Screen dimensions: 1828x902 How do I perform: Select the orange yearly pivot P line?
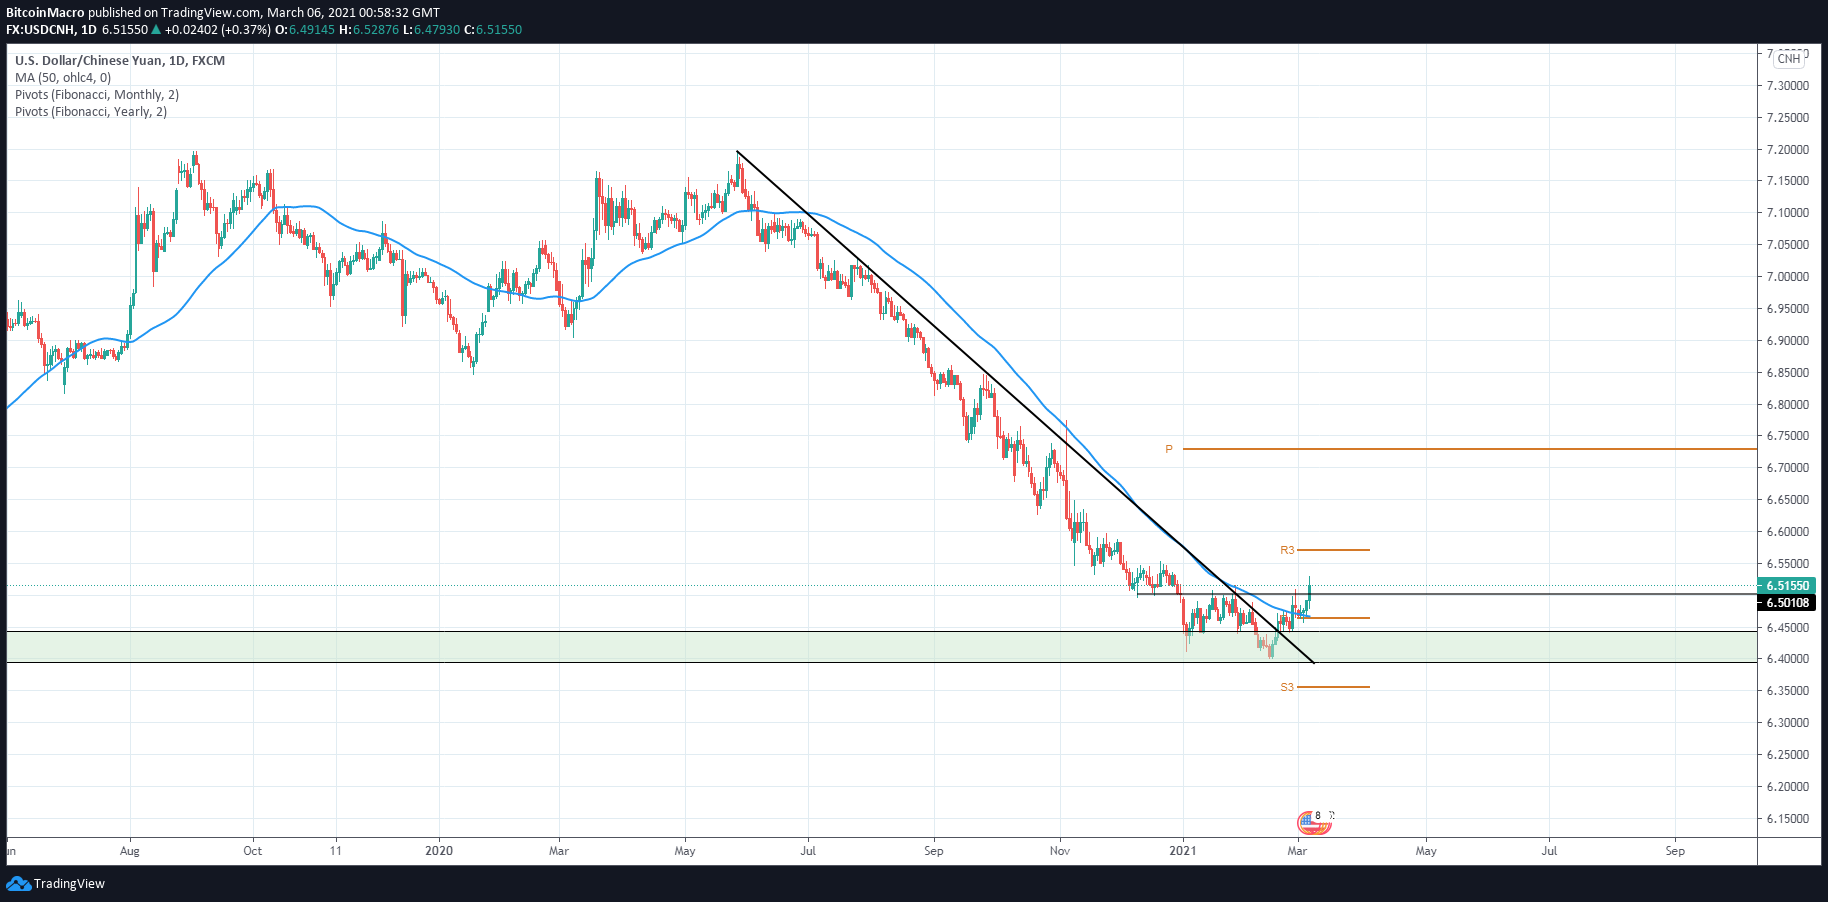1470,449
